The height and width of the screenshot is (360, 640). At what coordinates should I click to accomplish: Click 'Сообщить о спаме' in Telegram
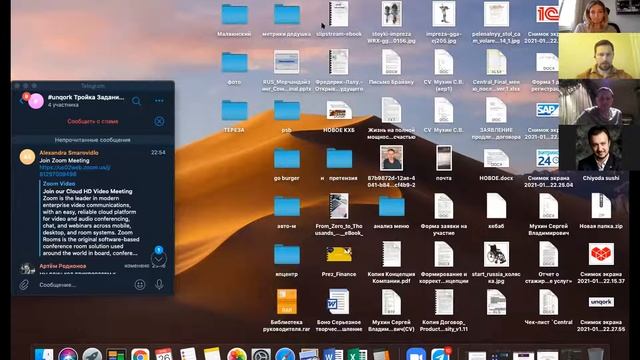click(93, 121)
